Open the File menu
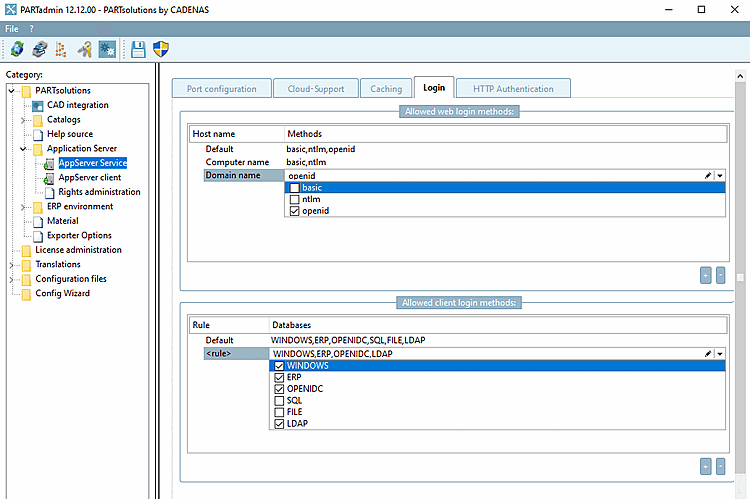Viewport: 750px width, 499px height. pos(12,29)
